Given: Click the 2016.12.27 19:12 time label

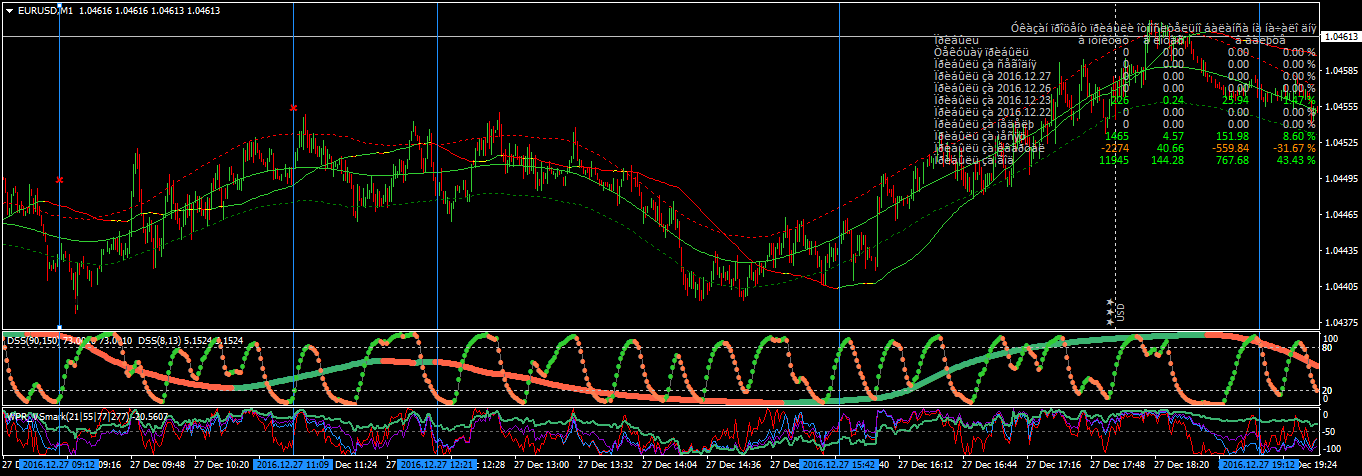Looking at the screenshot, I should point(1260,465).
